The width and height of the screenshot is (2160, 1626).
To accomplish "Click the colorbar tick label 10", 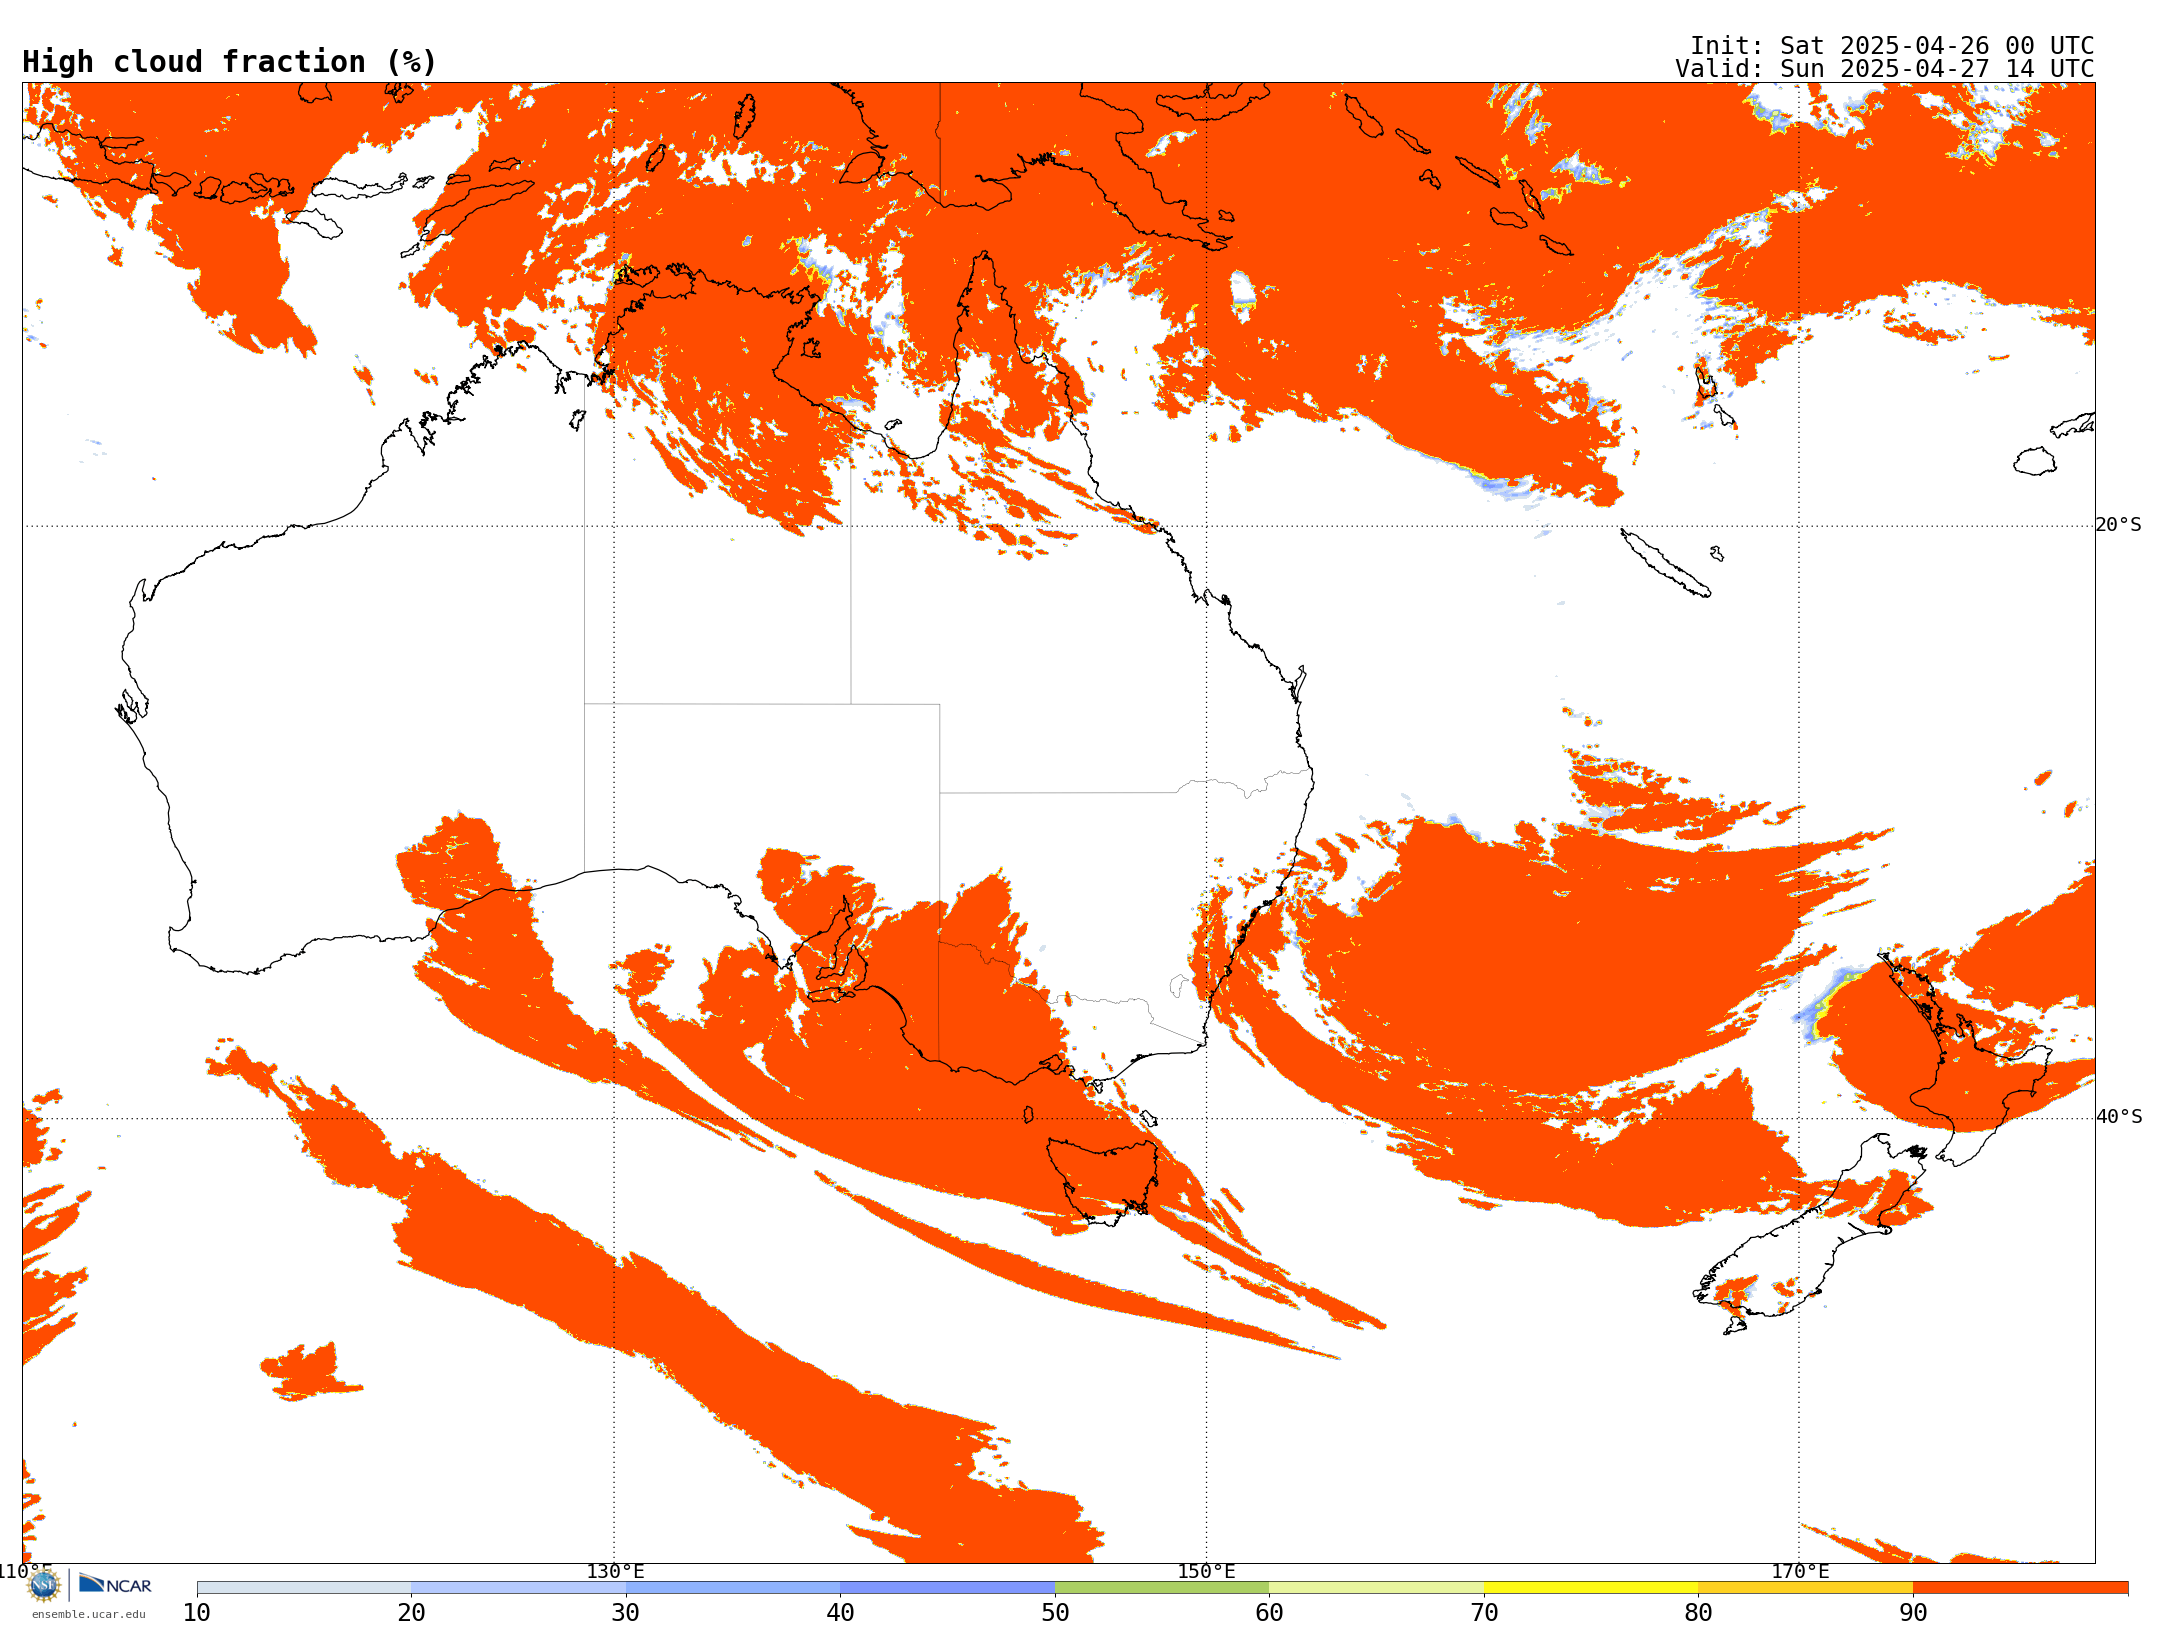I will 197,1612.
